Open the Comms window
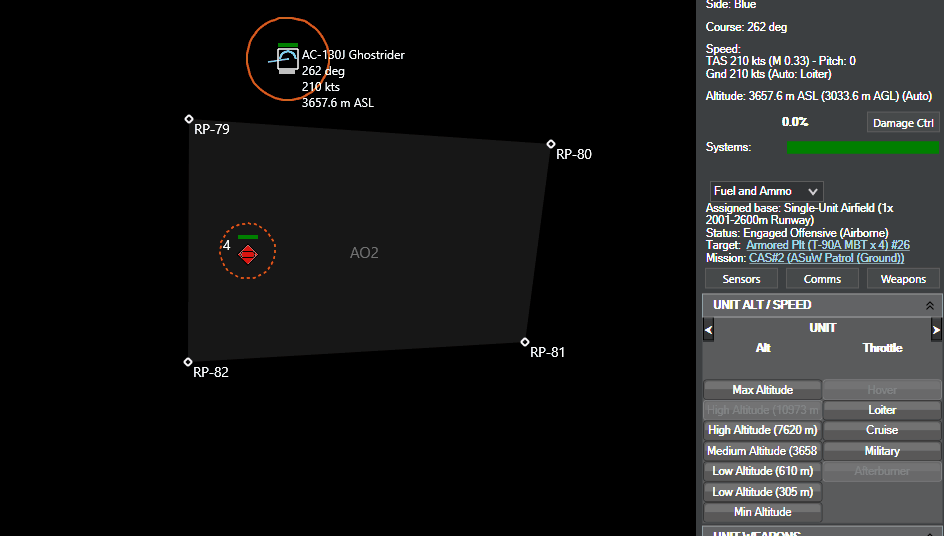The image size is (944, 536). [822, 279]
